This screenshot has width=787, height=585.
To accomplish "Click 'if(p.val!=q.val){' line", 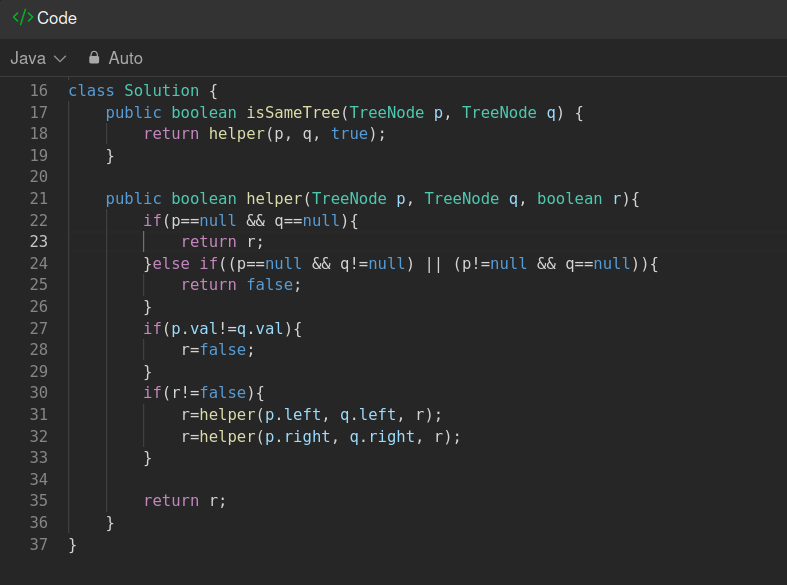I will tap(222, 329).
